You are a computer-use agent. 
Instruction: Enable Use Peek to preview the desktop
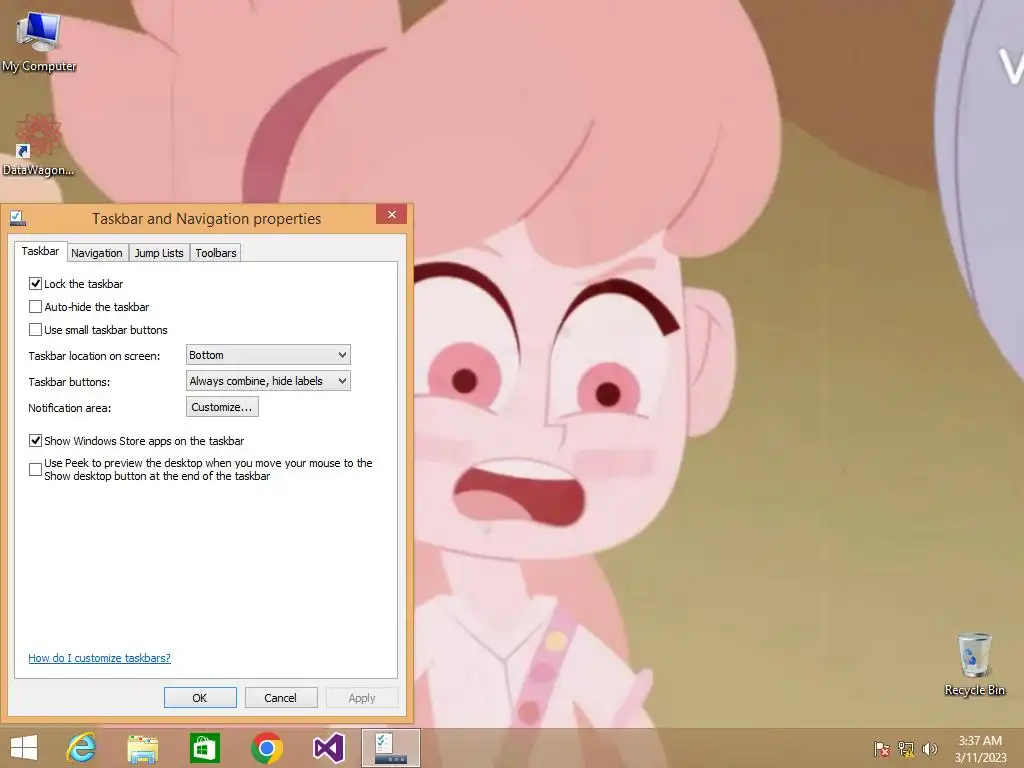tap(35, 470)
